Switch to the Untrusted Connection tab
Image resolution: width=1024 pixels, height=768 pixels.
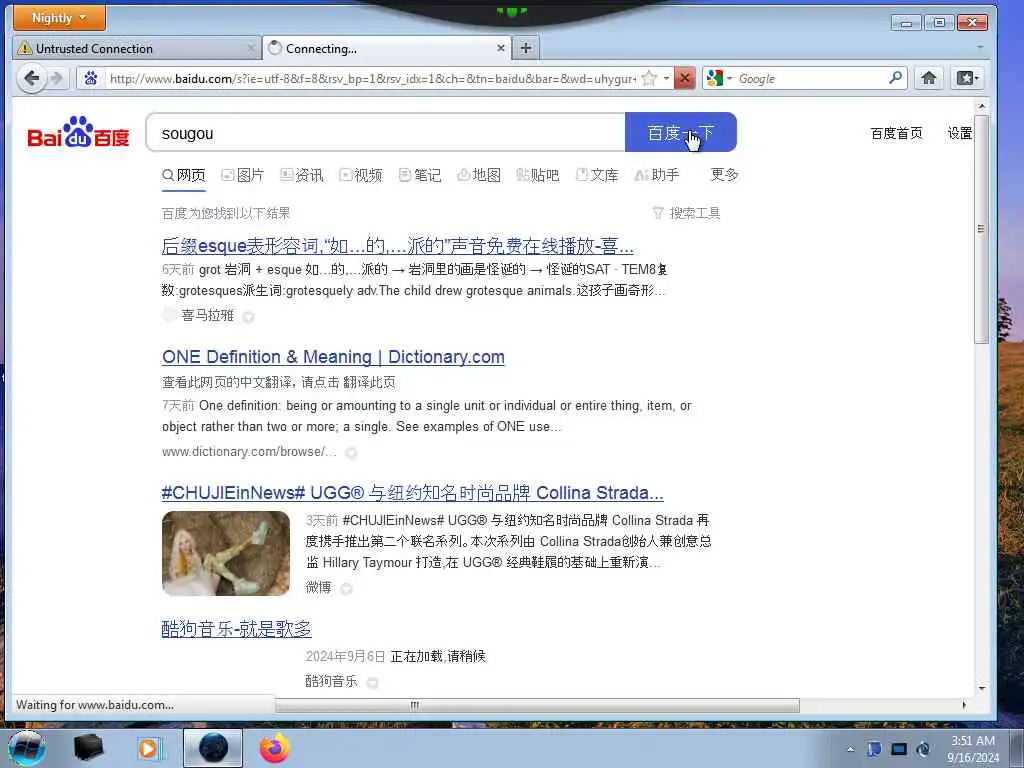(136, 48)
